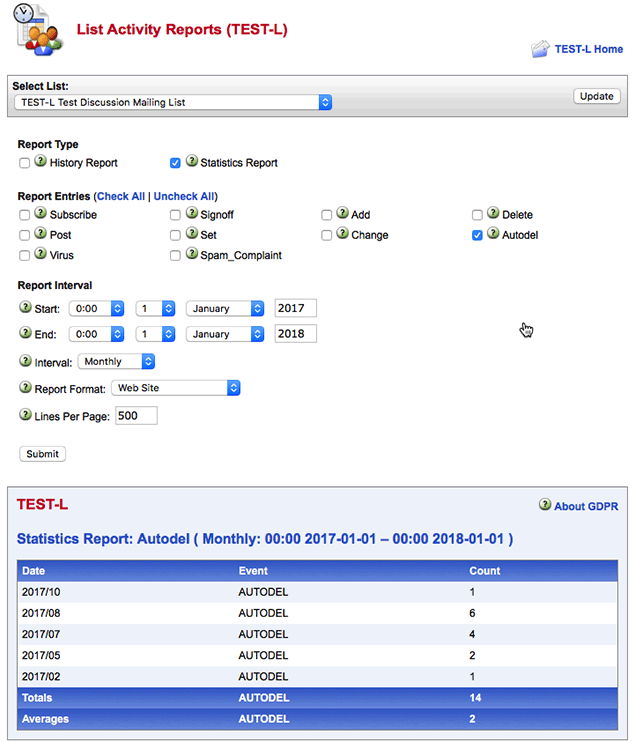This screenshot has height=742, width=635.
Task: Click the 2017/10 date cell
Action: point(41,592)
